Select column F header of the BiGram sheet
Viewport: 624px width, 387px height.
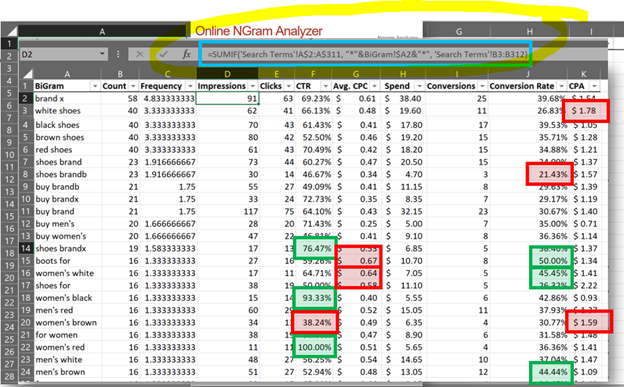[x=313, y=74]
